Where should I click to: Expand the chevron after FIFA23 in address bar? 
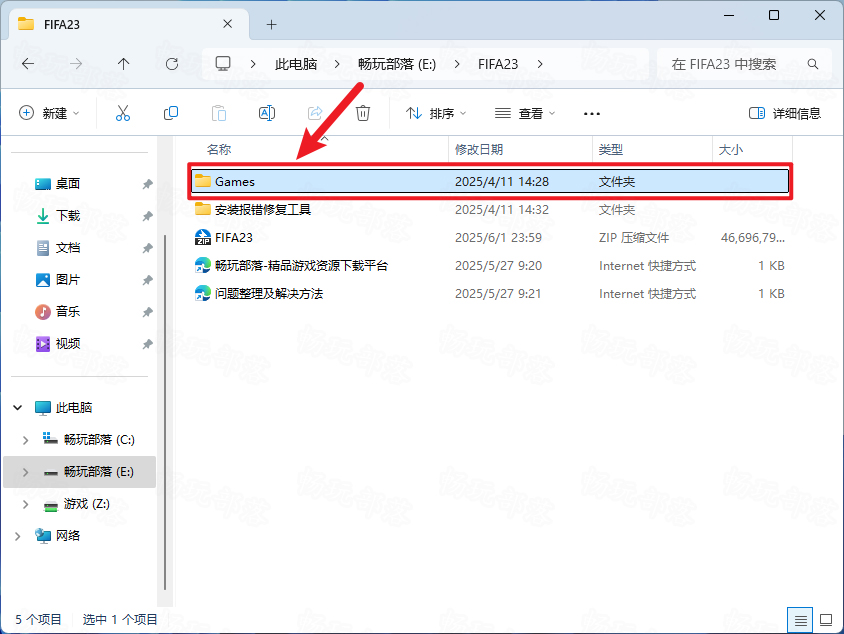(x=540, y=64)
